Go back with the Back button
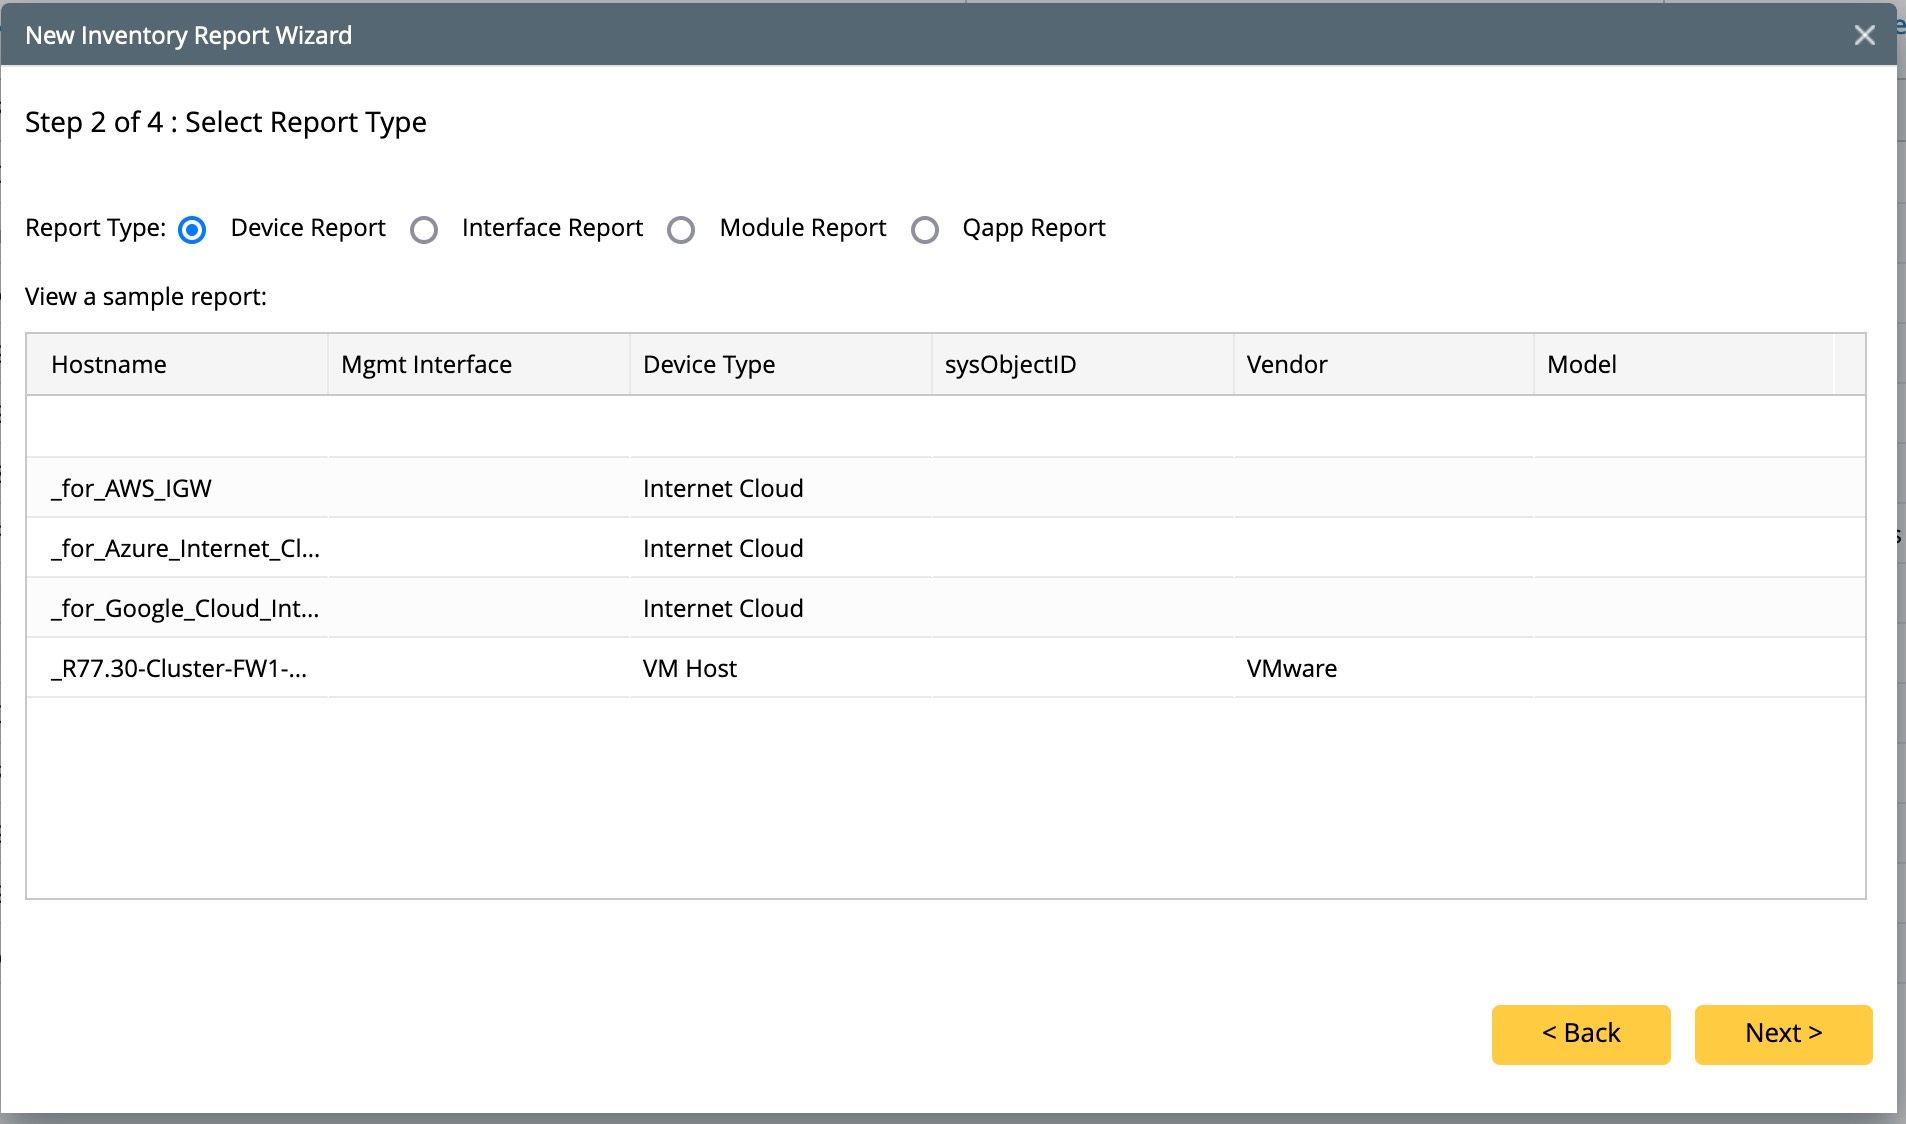Screen dimensions: 1906x1124 pos(1580,1034)
